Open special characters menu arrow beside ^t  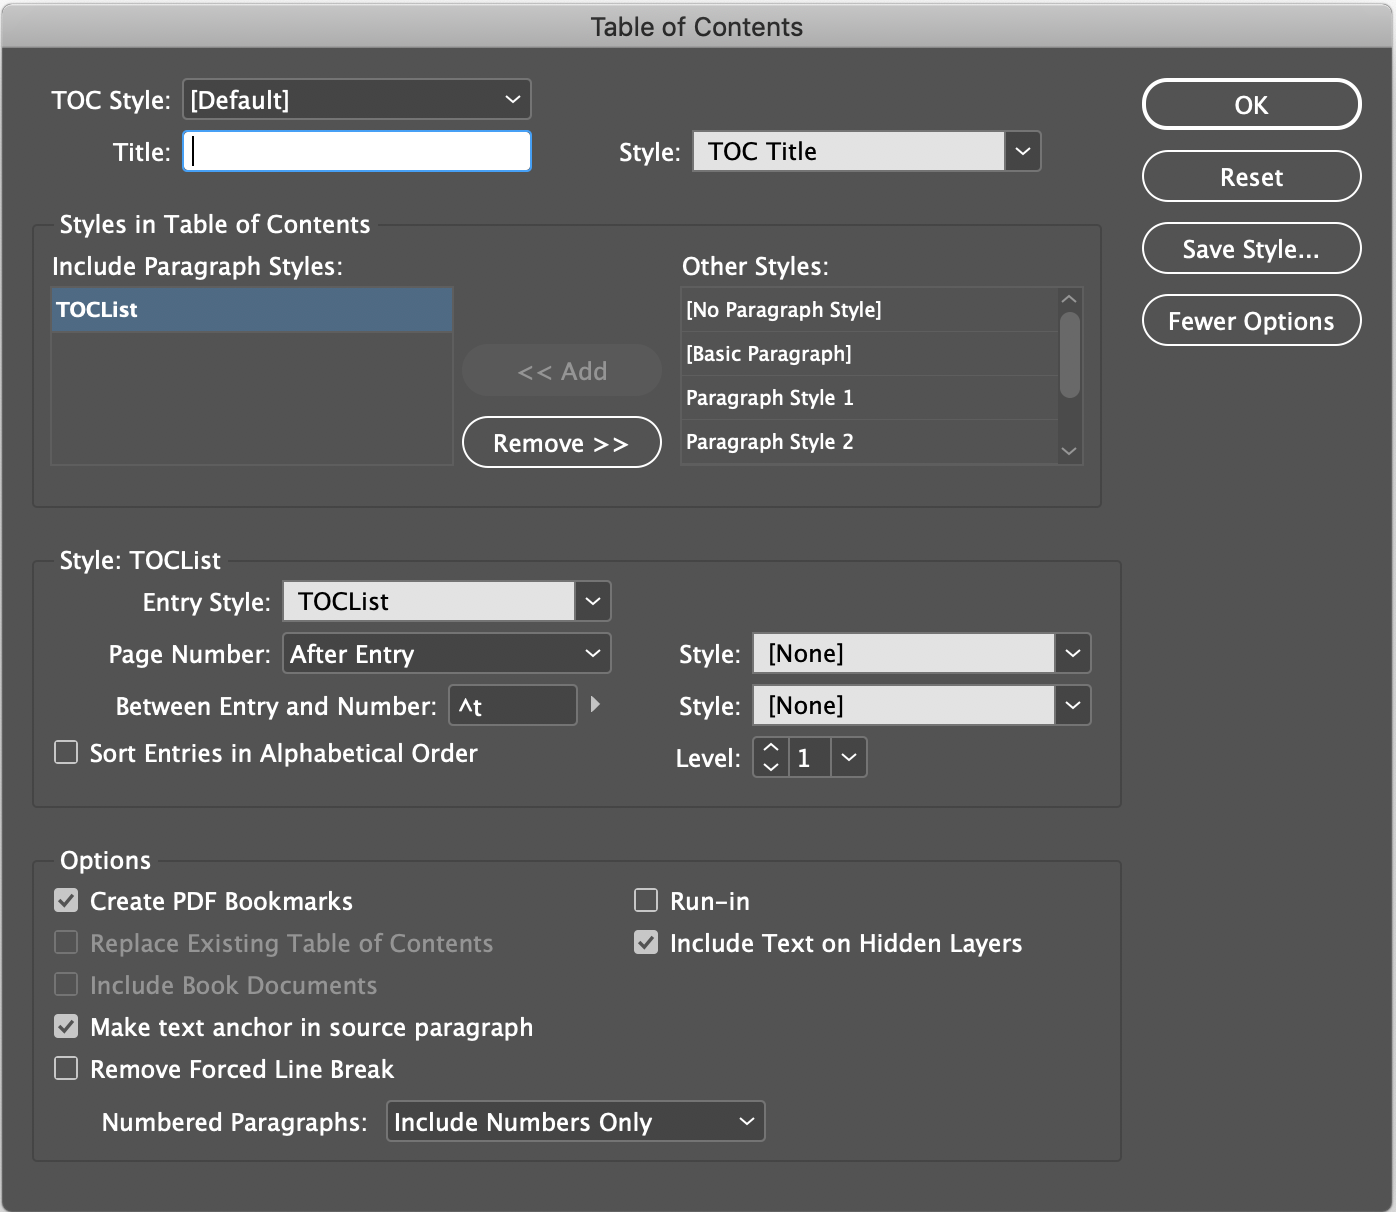click(595, 705)
